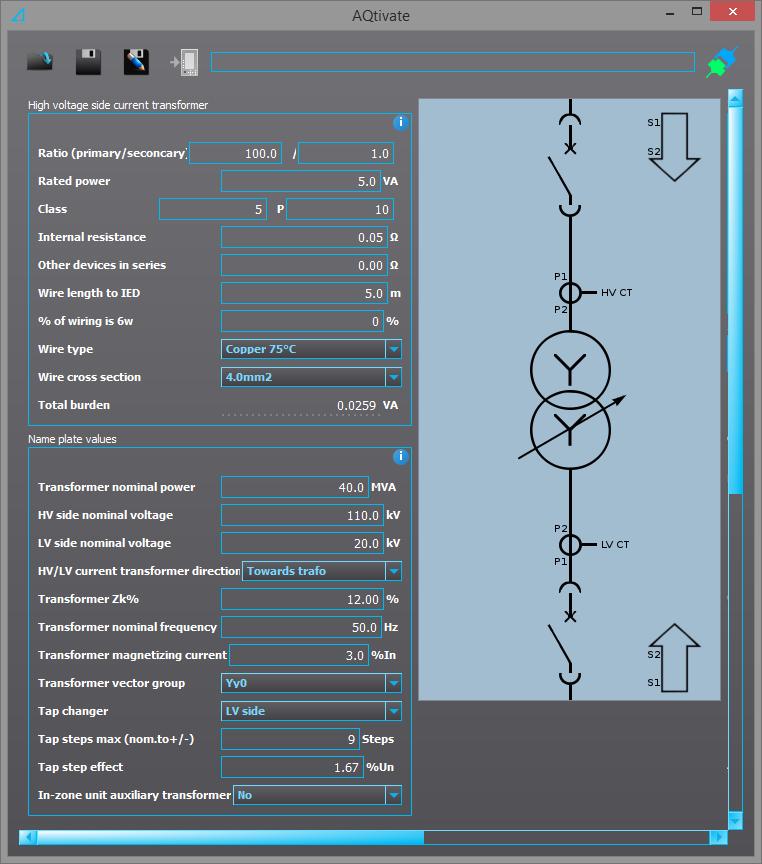762x864 pixels.
Task: Click the horizontal scrollbar left arrow
Action: [x=28, y=838]
